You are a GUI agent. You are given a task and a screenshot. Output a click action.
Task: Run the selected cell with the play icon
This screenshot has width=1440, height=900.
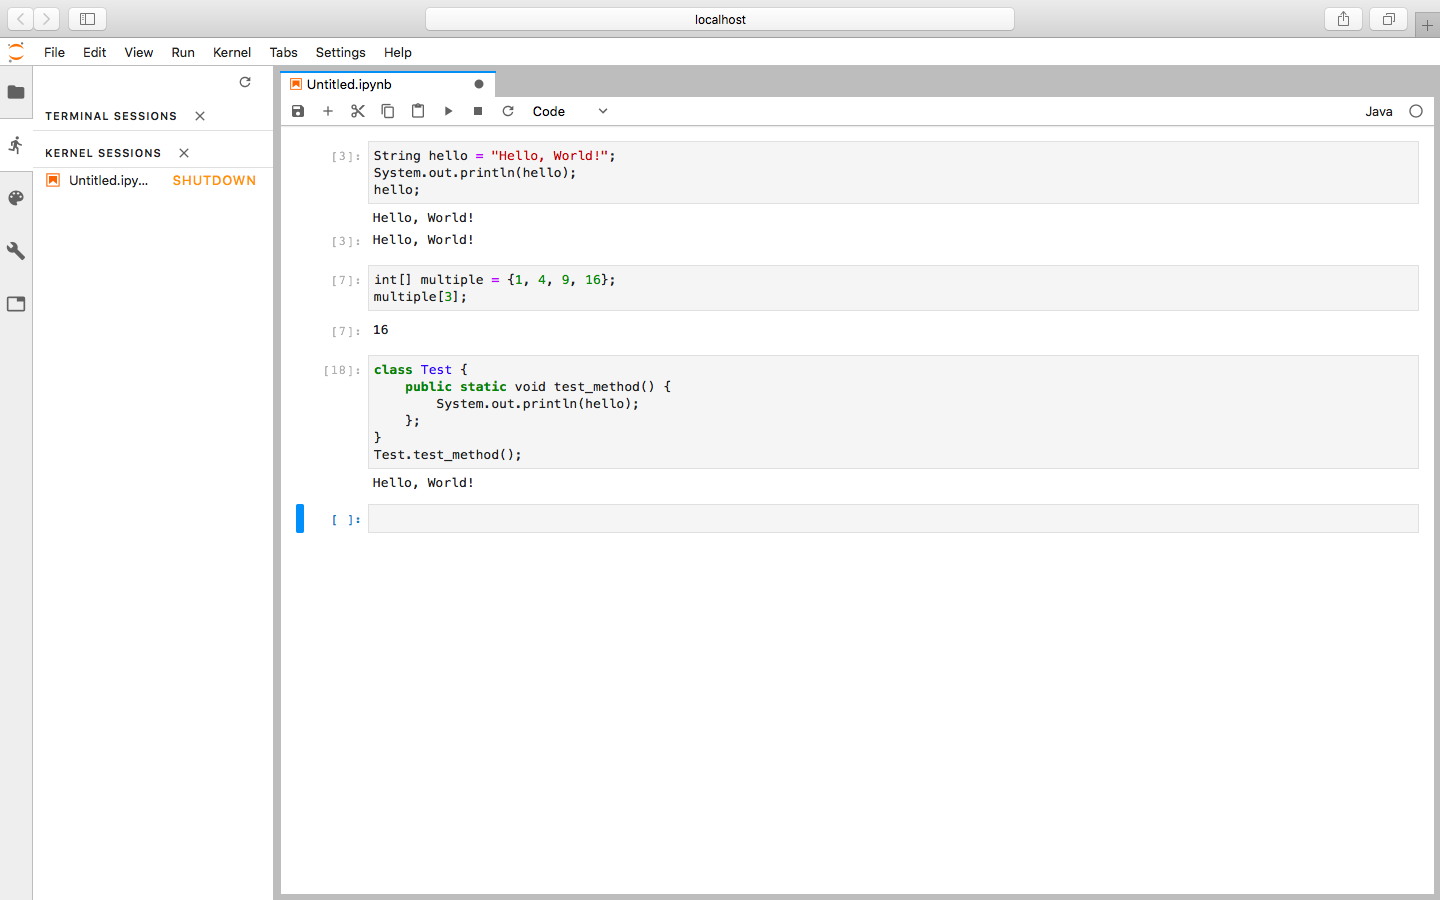[x=448, y=111]
